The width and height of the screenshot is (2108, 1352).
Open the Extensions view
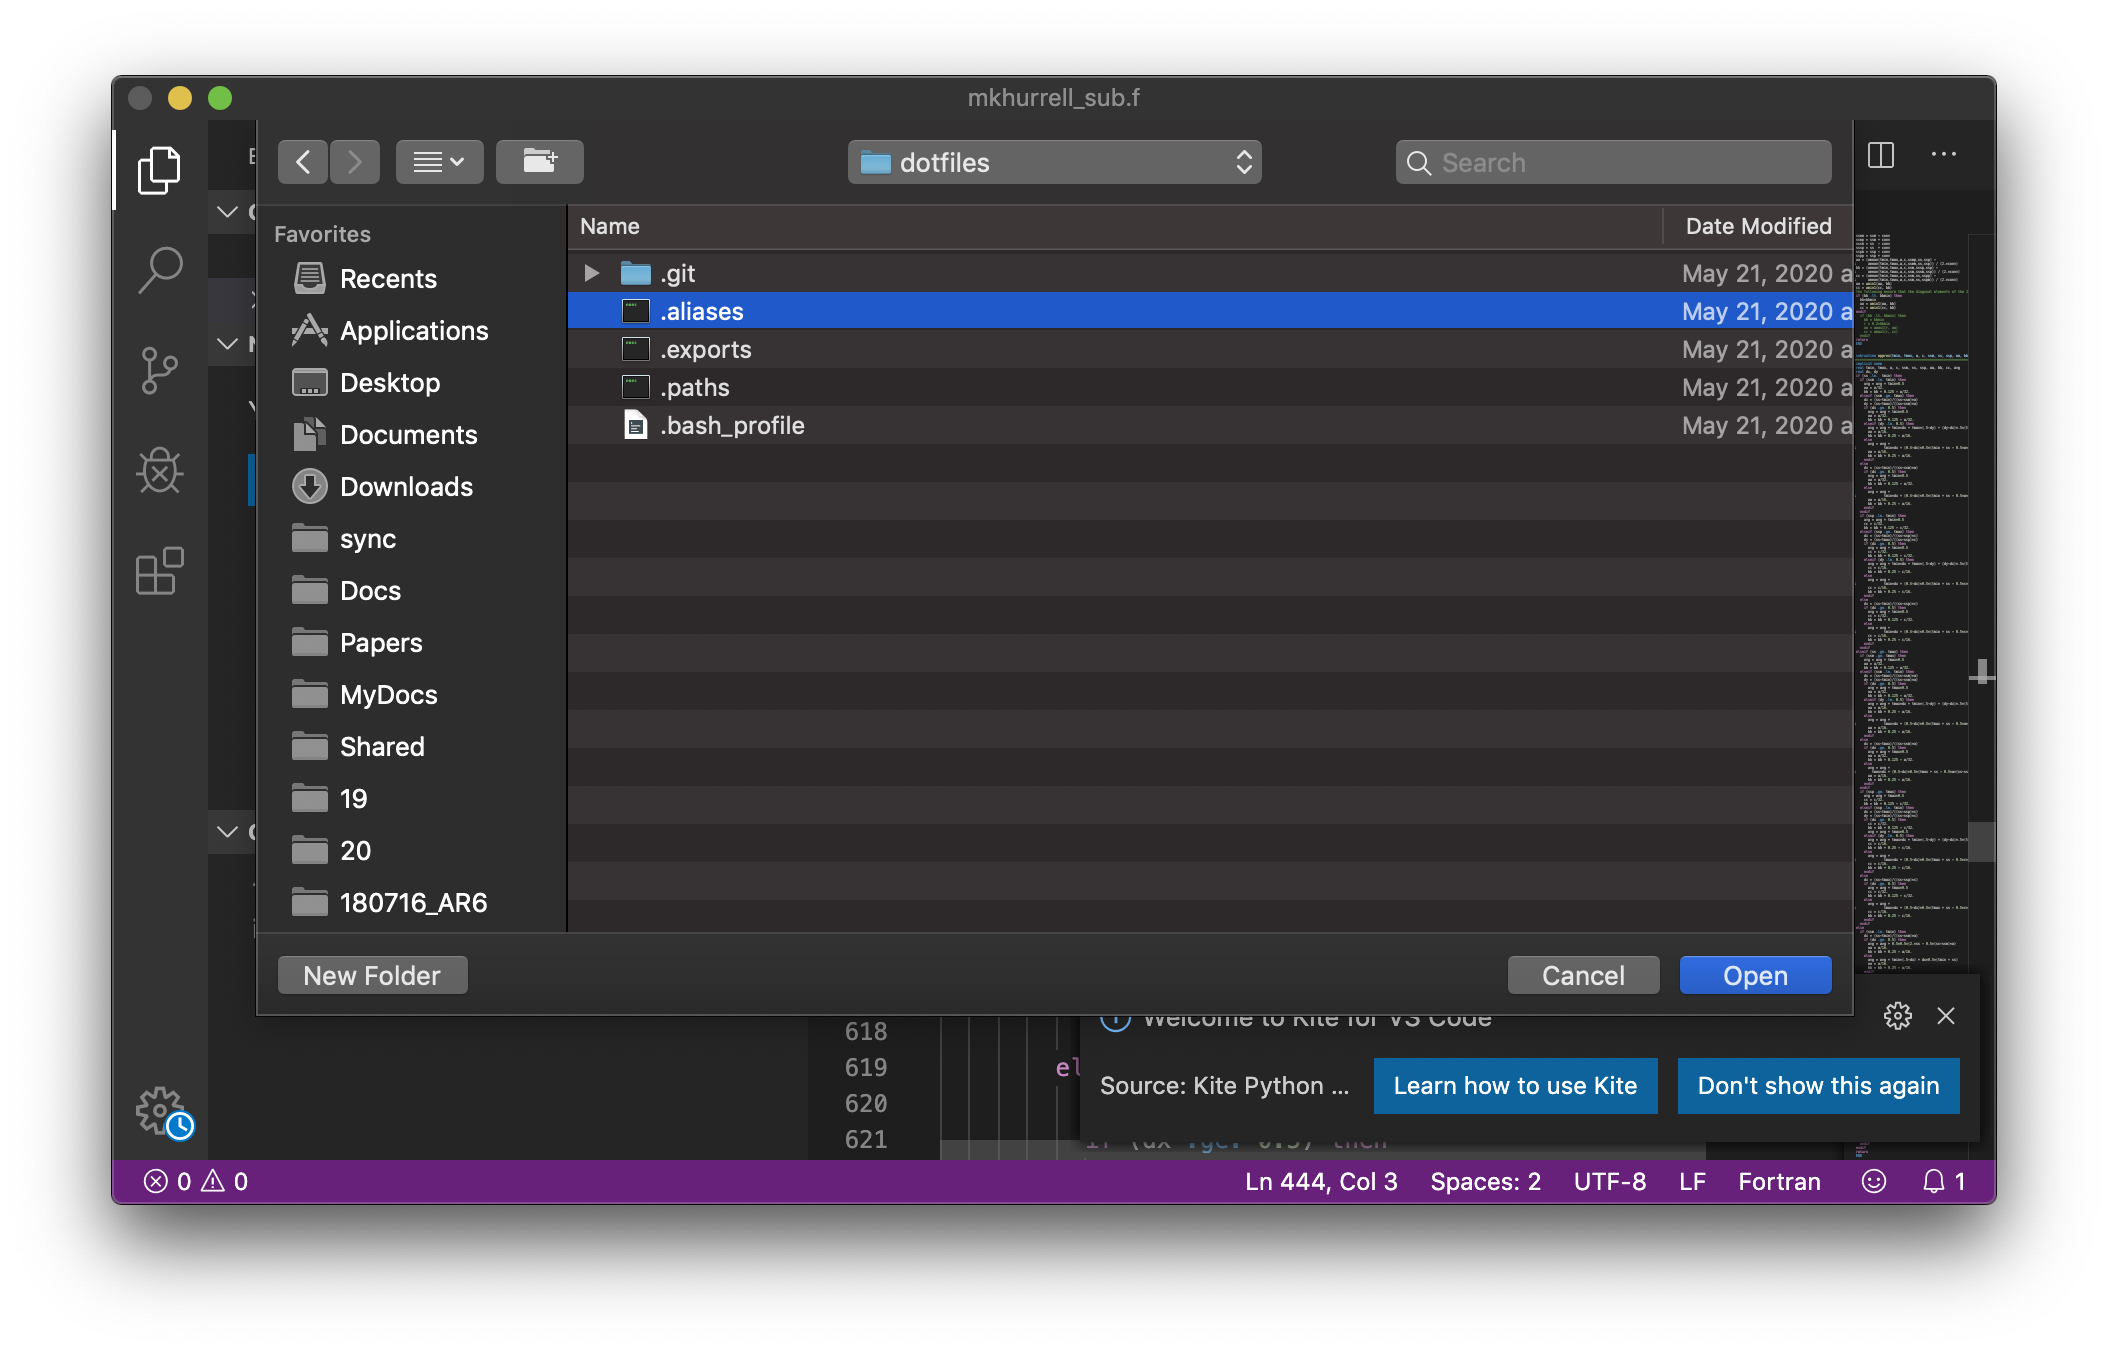159,571
